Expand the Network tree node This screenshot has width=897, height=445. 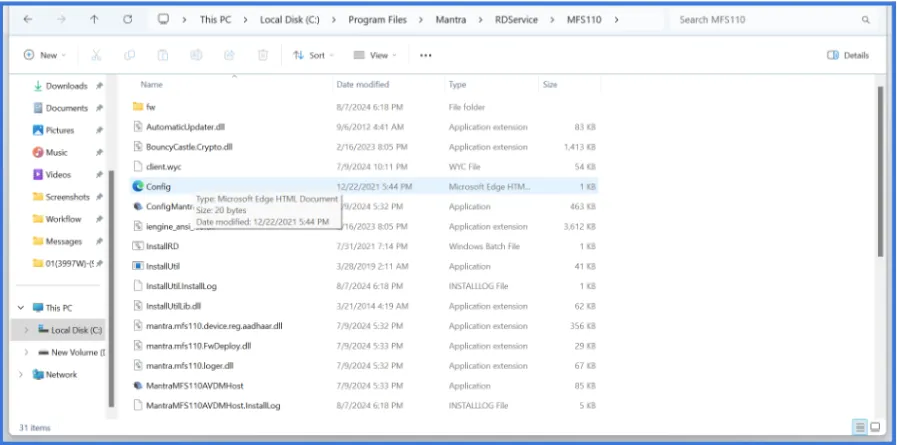[x=21, y=375]
